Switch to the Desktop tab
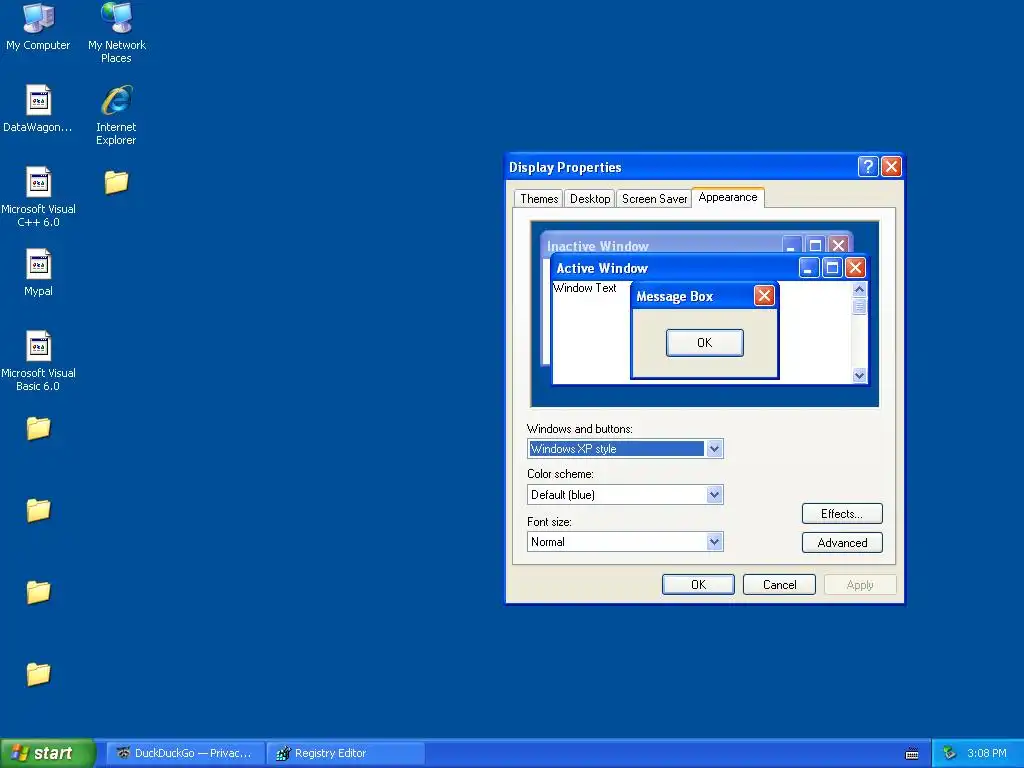 590,199
